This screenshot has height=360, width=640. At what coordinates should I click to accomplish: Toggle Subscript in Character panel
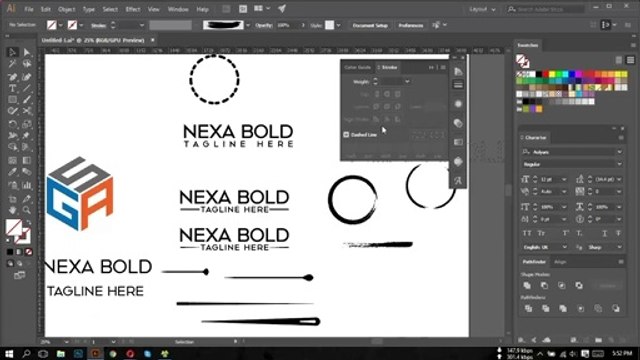[579, 233]
